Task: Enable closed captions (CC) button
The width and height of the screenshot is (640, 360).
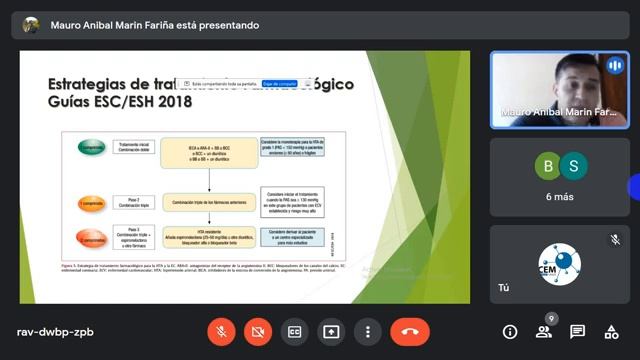Action: [294, 332]
